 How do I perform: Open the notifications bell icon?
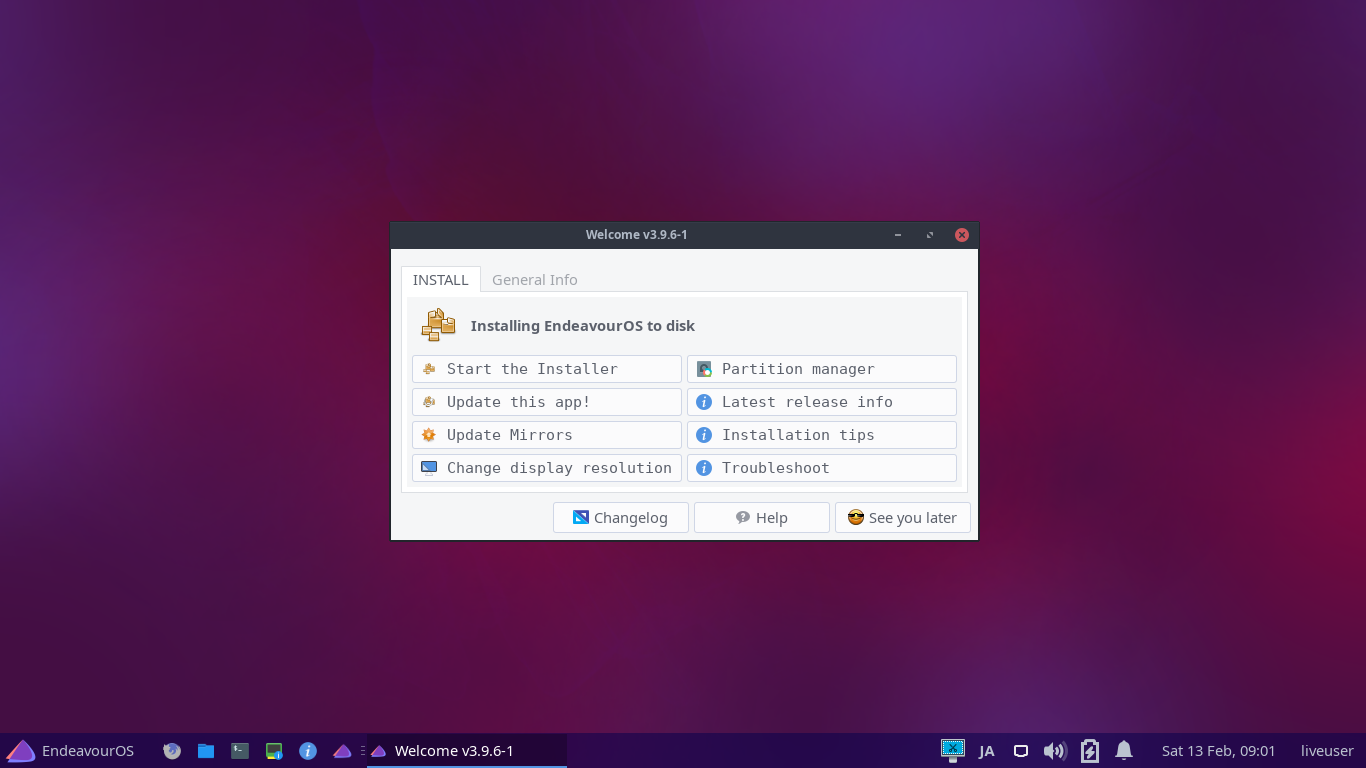[1124, 750]
